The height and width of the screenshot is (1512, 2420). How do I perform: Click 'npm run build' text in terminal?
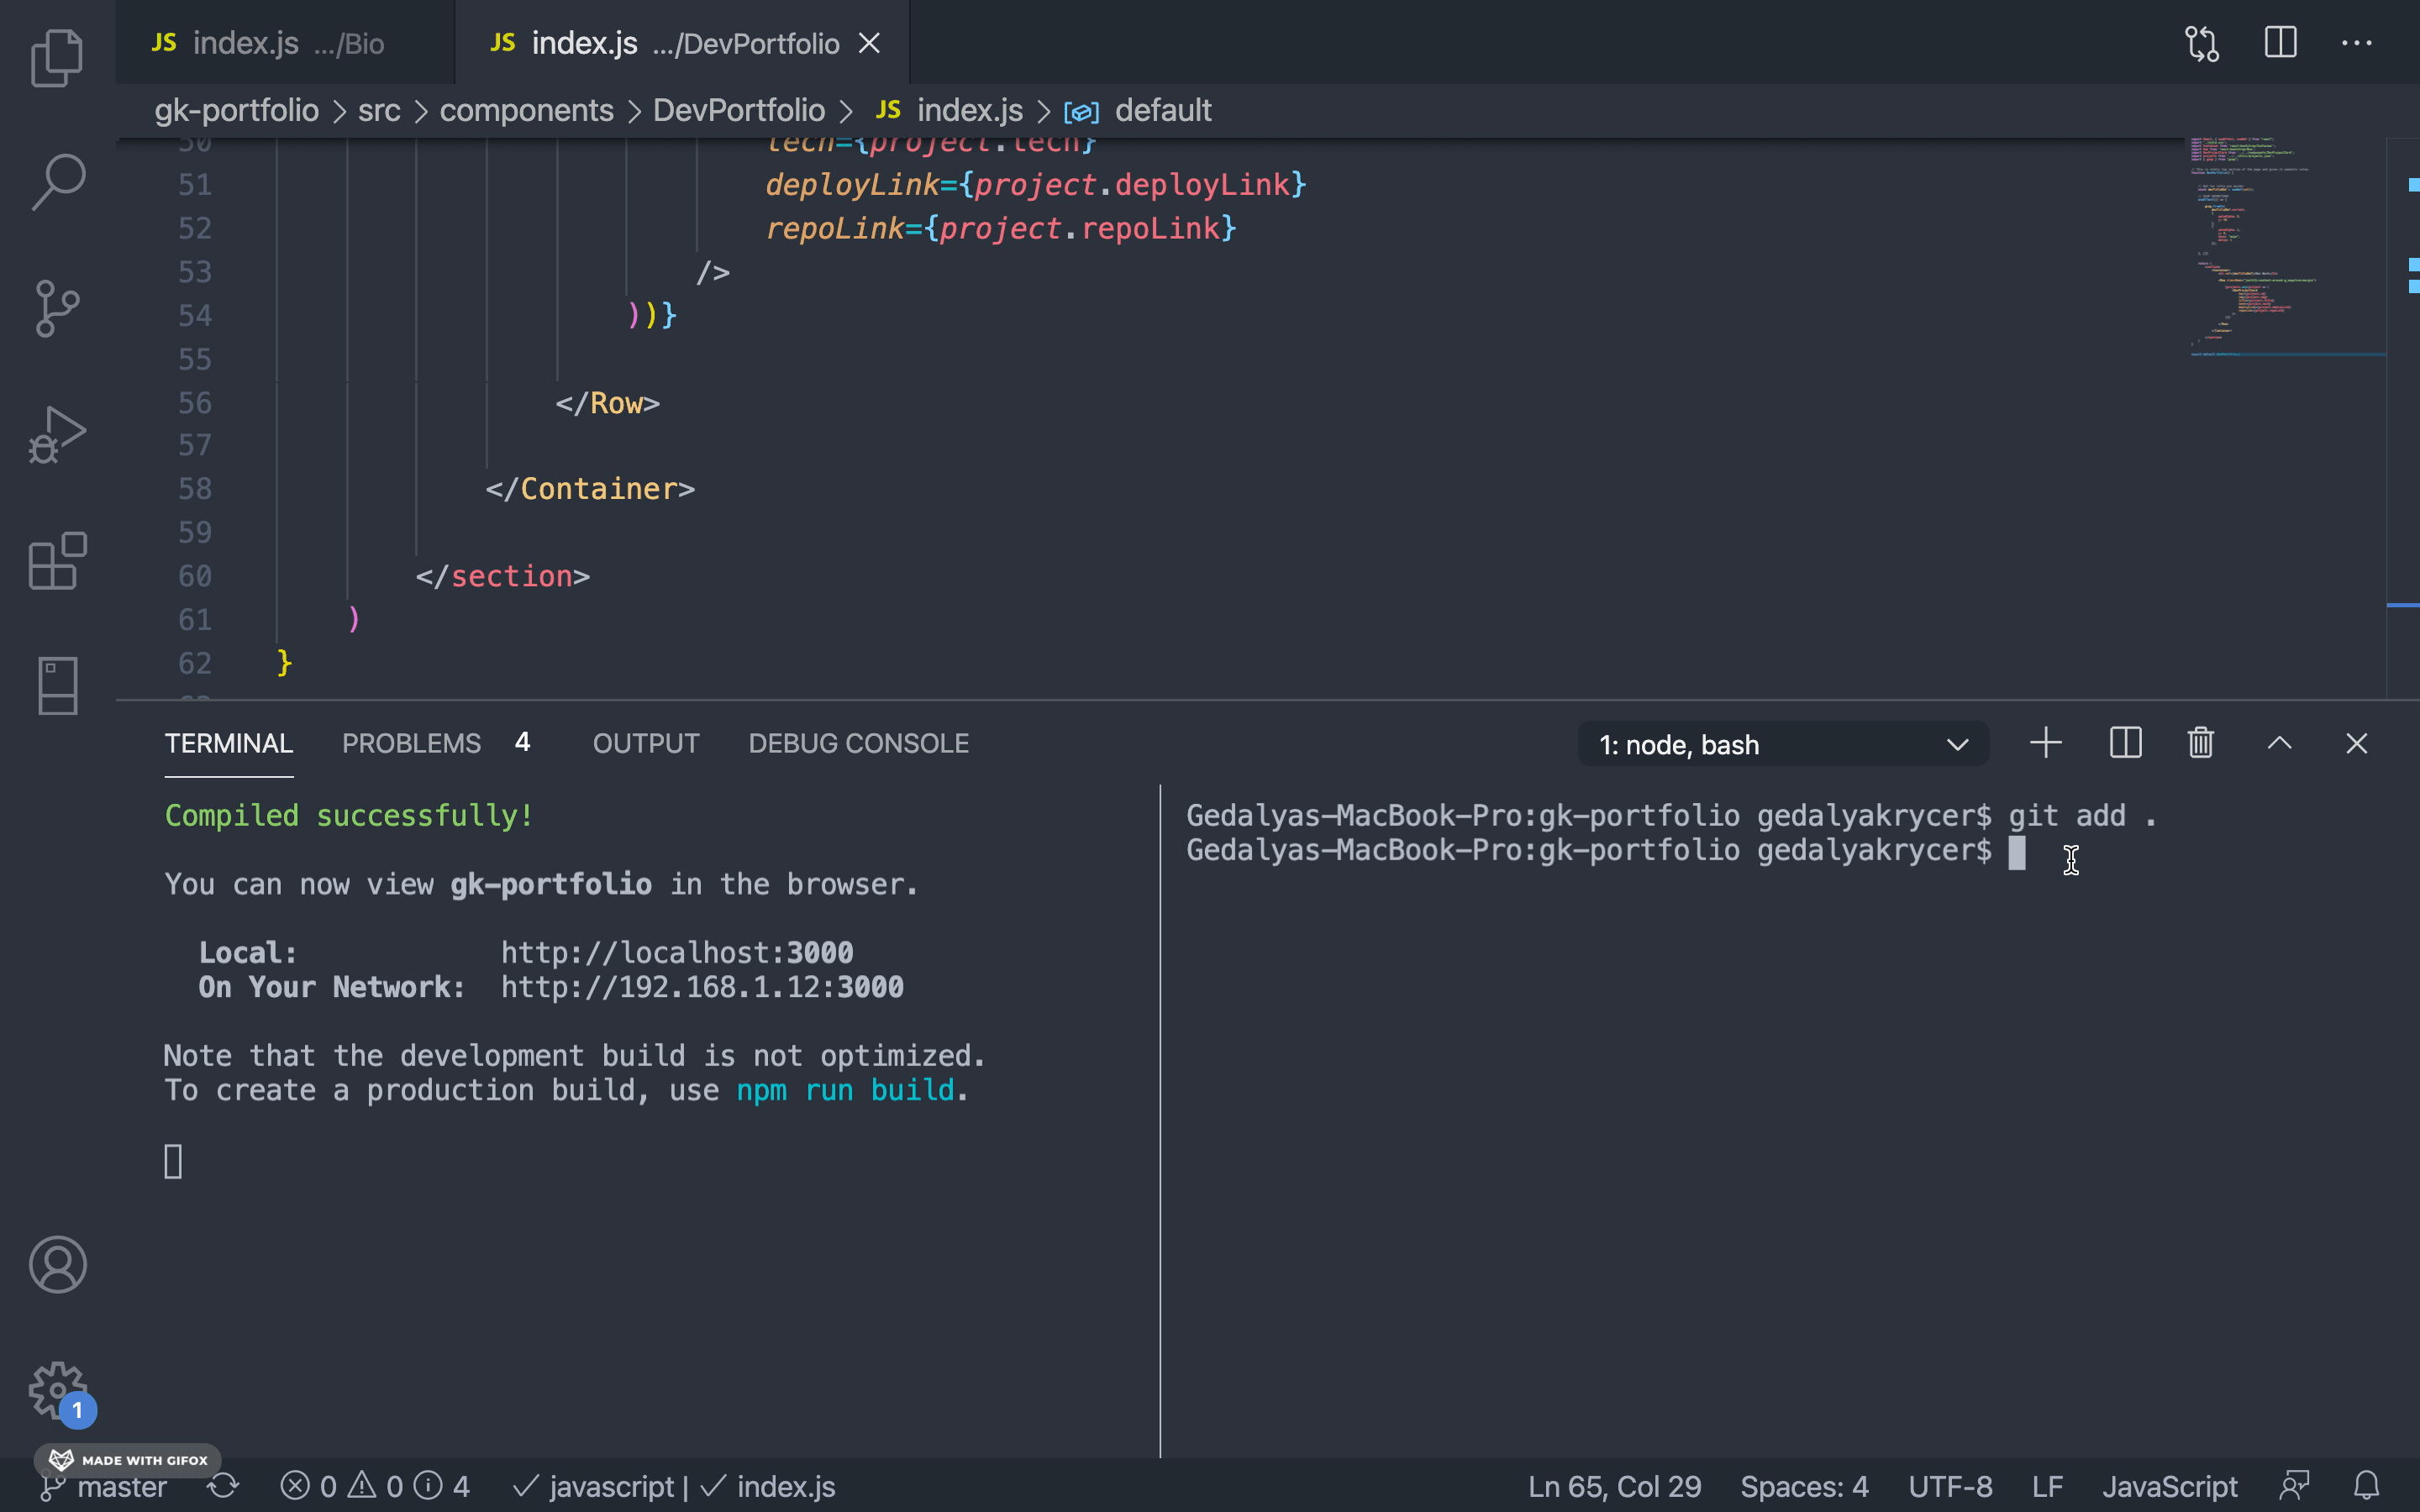point(845,1090)
